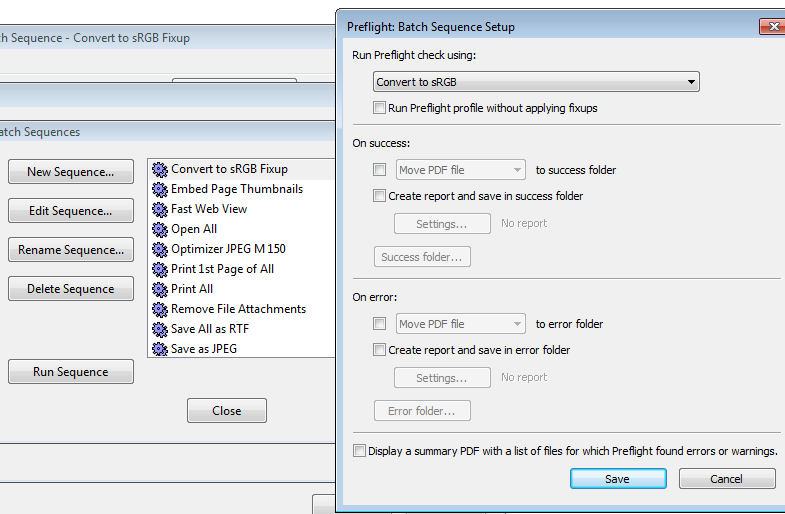
Task: Check Create report and save in error folder
Action: (x=379, y=350)
